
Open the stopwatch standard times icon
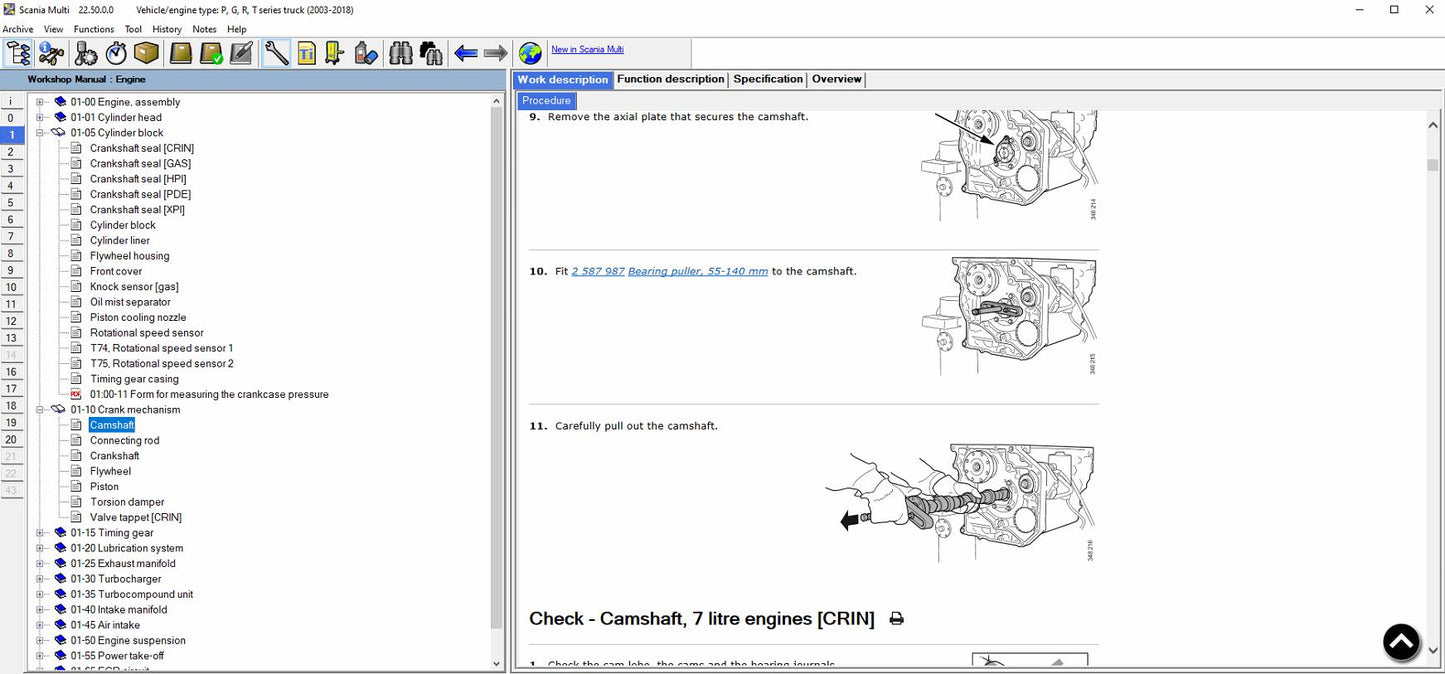[x=116, y=53]
